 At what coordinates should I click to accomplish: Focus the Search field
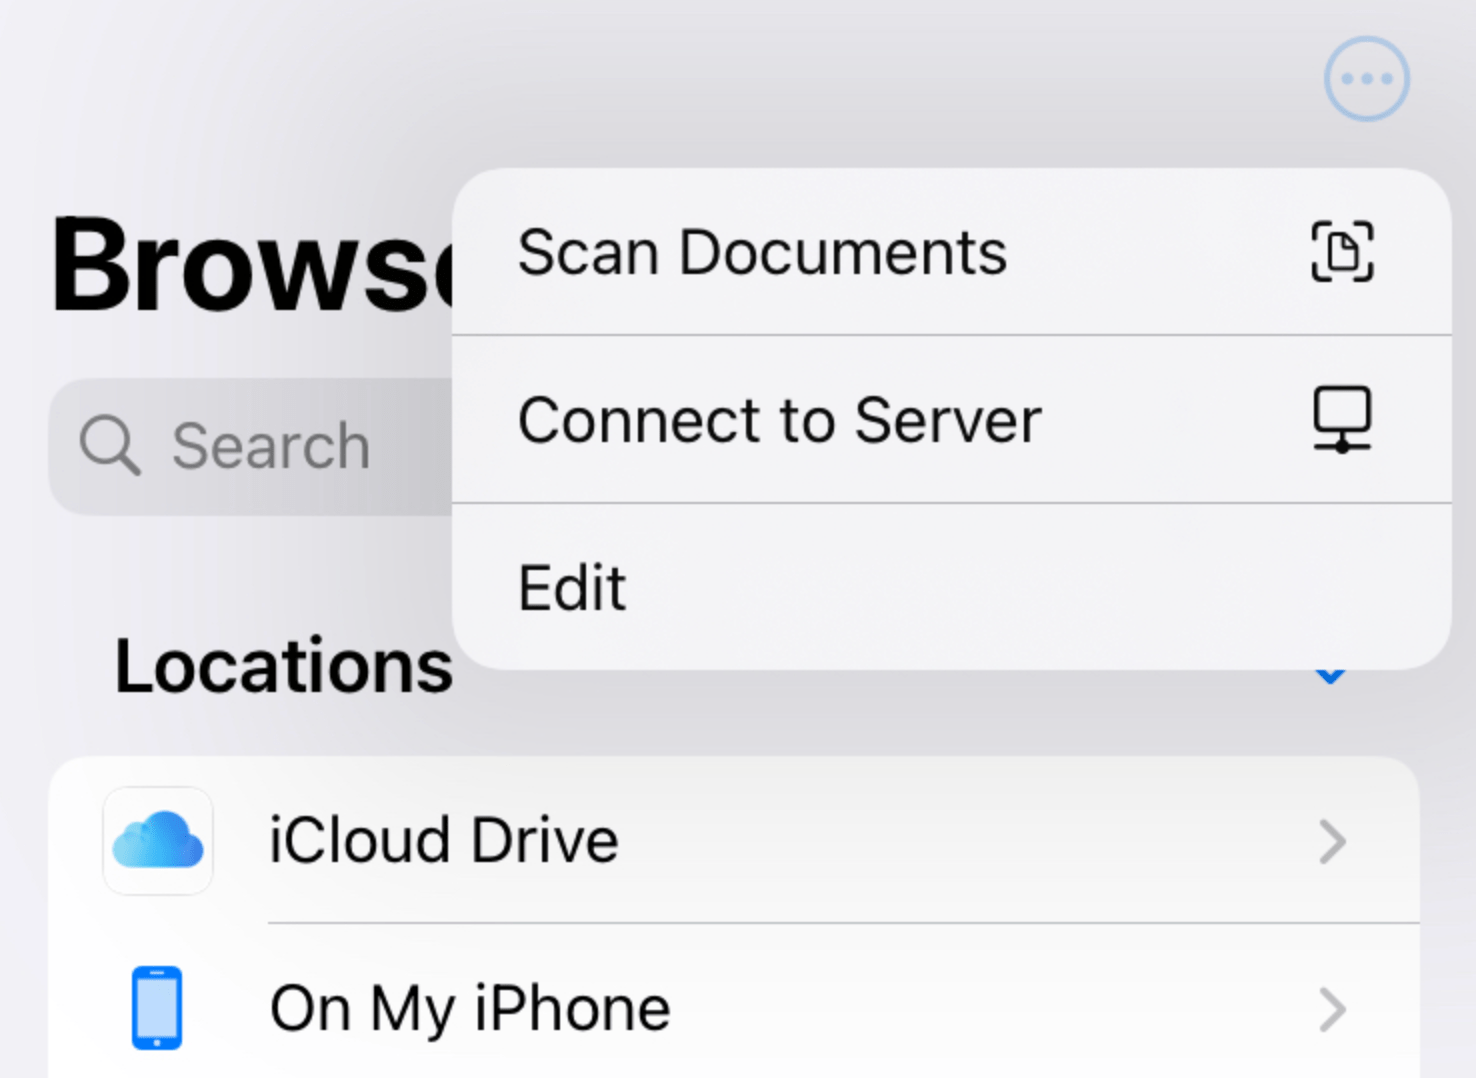click(251, 446)
